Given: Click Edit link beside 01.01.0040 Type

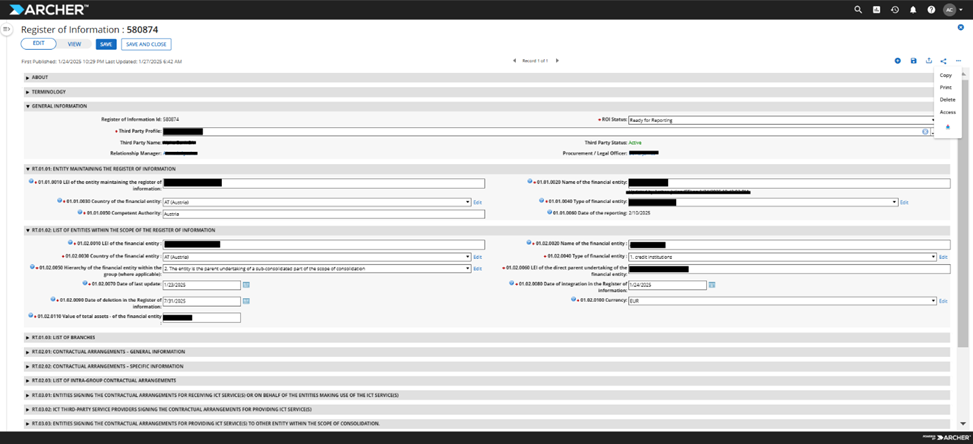Looking at the screenshot, I should tap(904, 203).
